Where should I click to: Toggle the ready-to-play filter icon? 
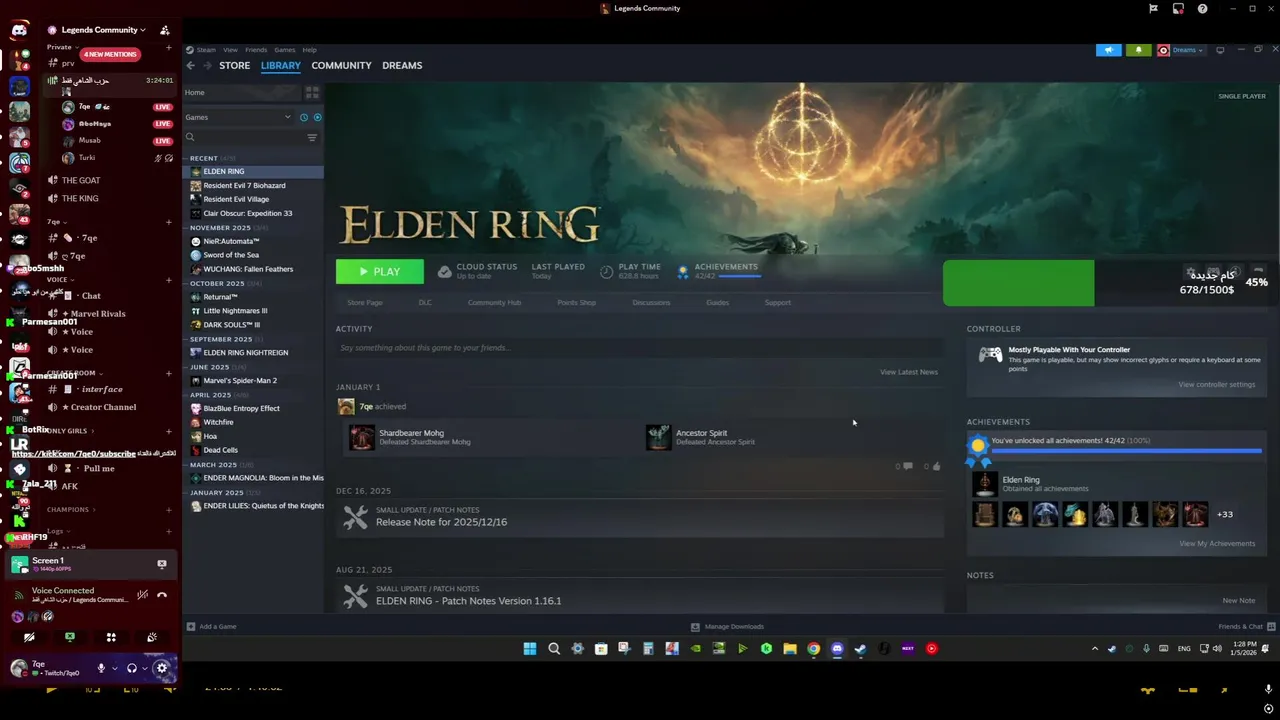(x=317, y=117)
